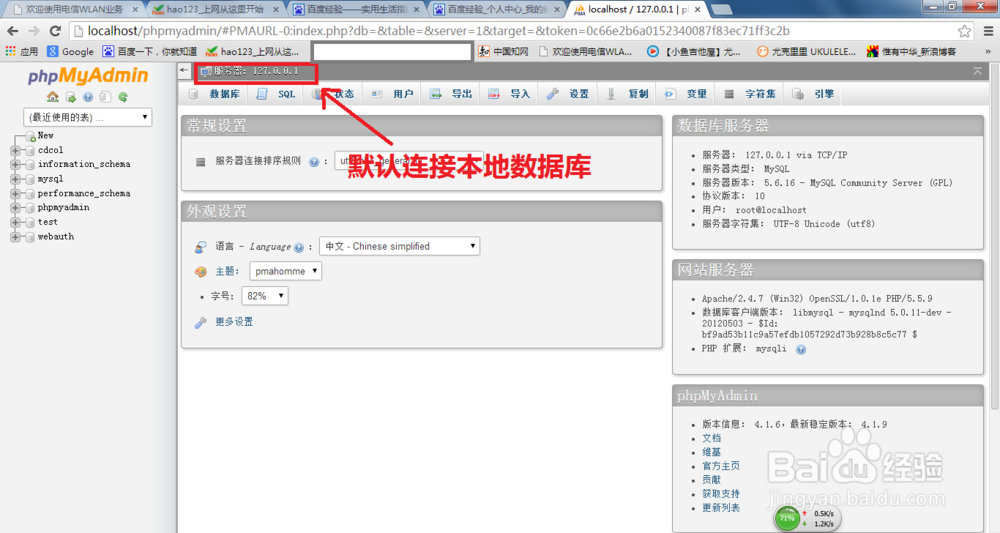Click the vertical page scrollbar
This screenshot has height=533, width=1000.
(995, 236)
